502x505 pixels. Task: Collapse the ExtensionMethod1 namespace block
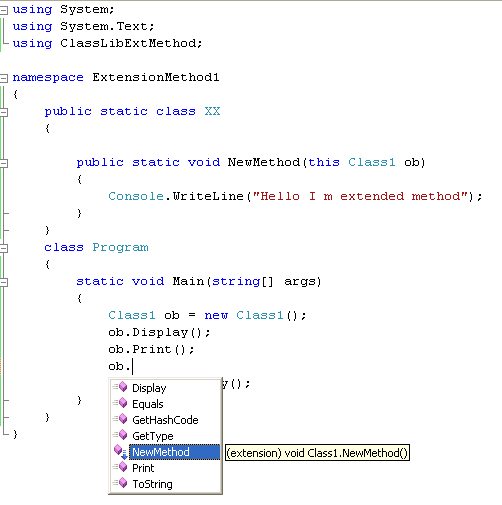coord(4,78)
